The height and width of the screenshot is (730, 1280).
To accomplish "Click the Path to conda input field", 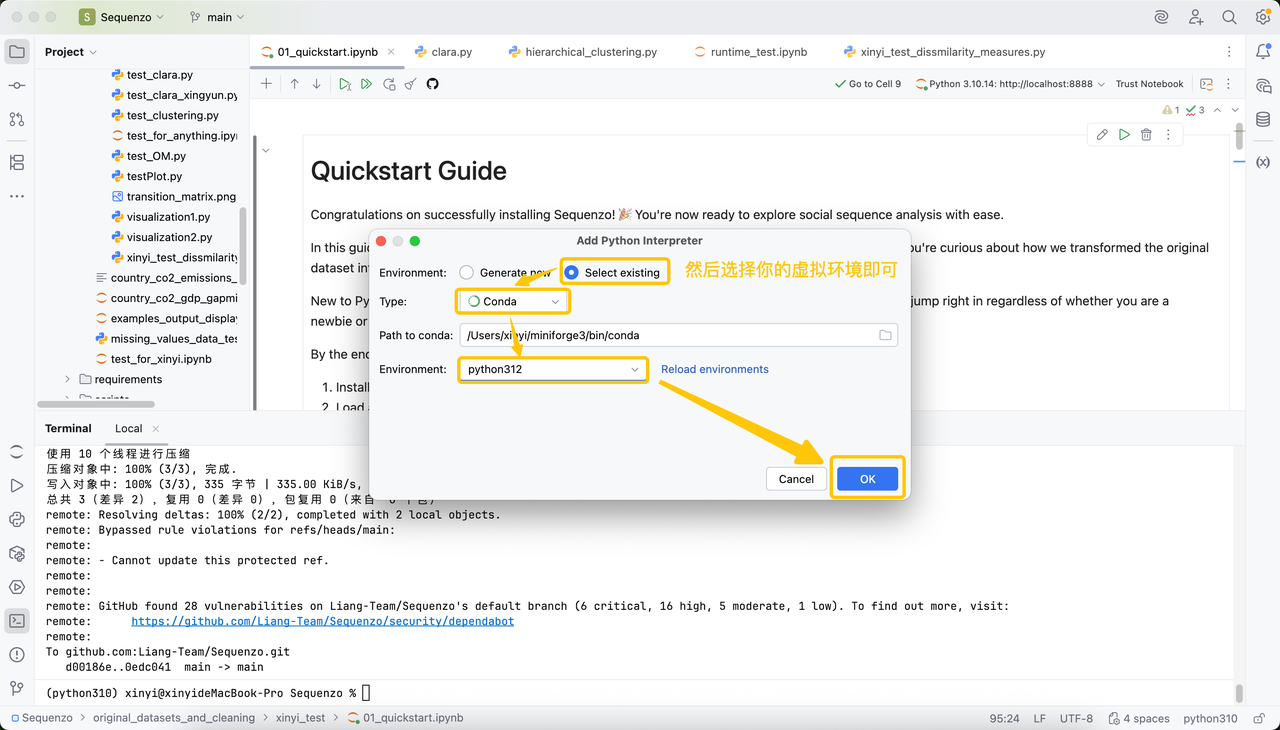I will click(665, 335).
